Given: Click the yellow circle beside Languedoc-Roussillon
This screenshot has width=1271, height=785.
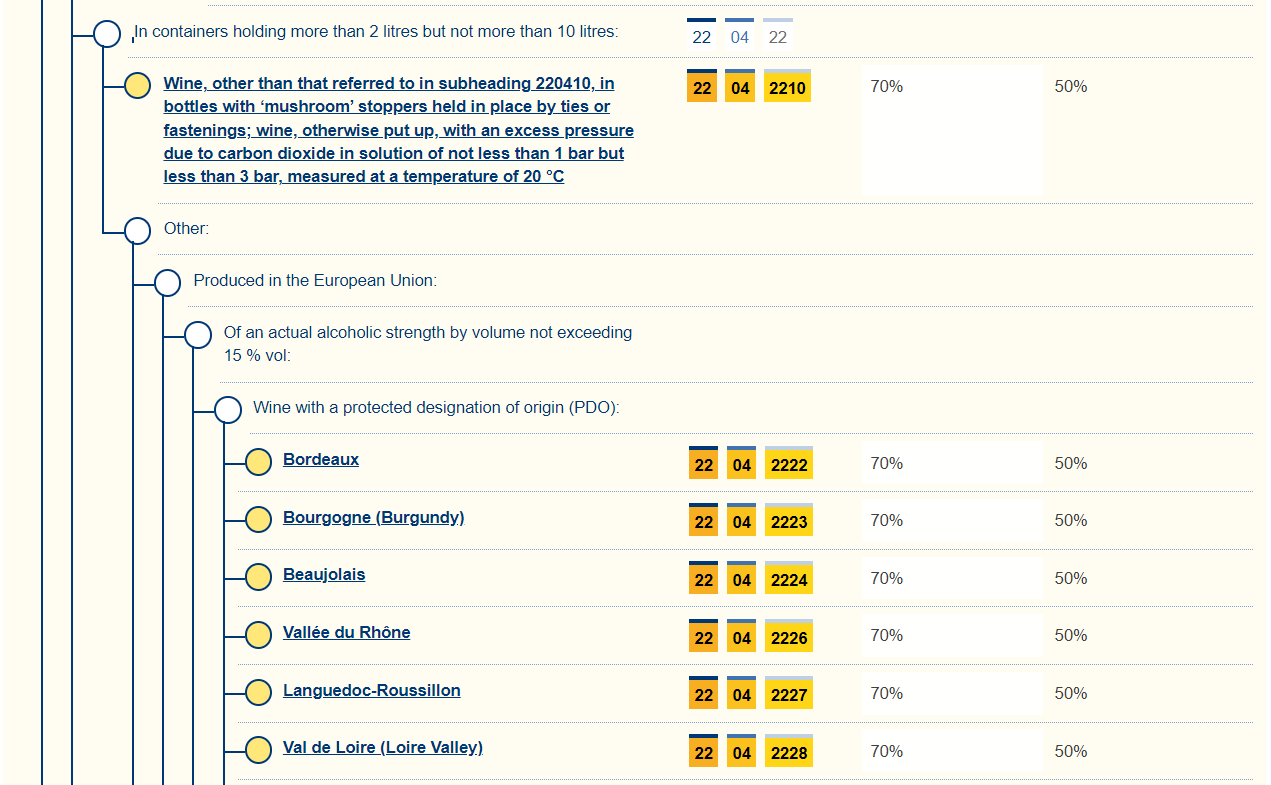Looking at the screenshot, I should click(258, 692).
